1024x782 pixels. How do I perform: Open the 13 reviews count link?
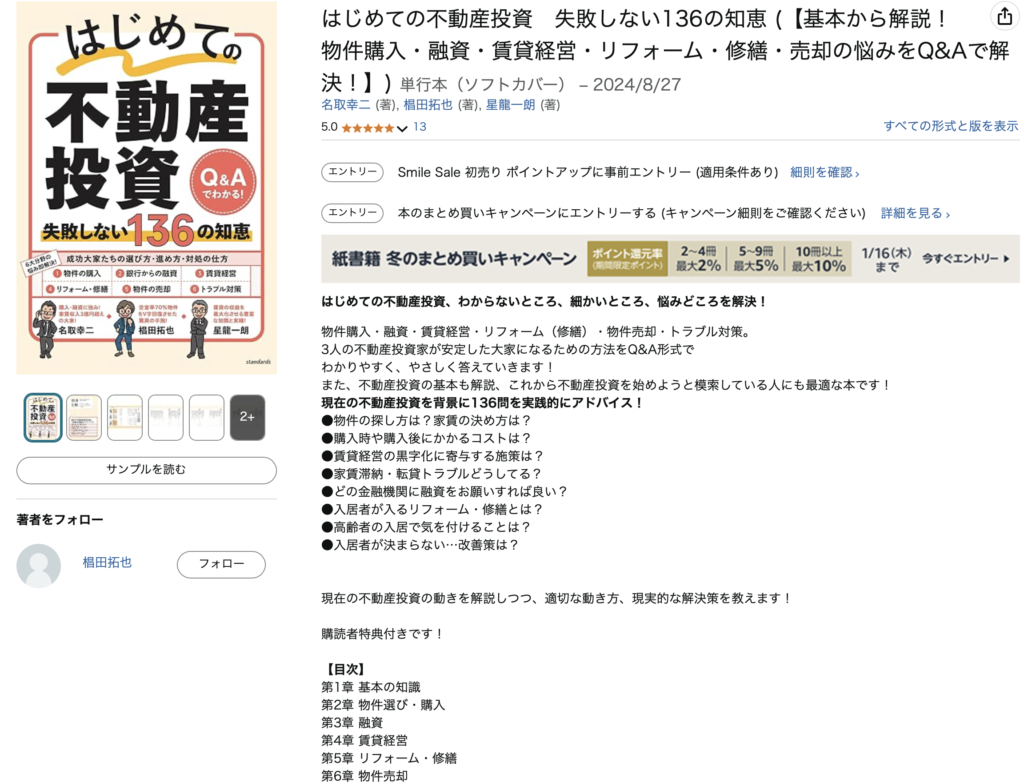point(419,127)
